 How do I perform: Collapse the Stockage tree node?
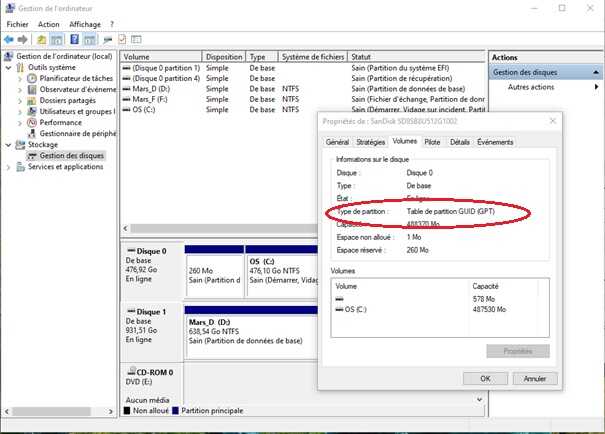(x=8, y=145)
